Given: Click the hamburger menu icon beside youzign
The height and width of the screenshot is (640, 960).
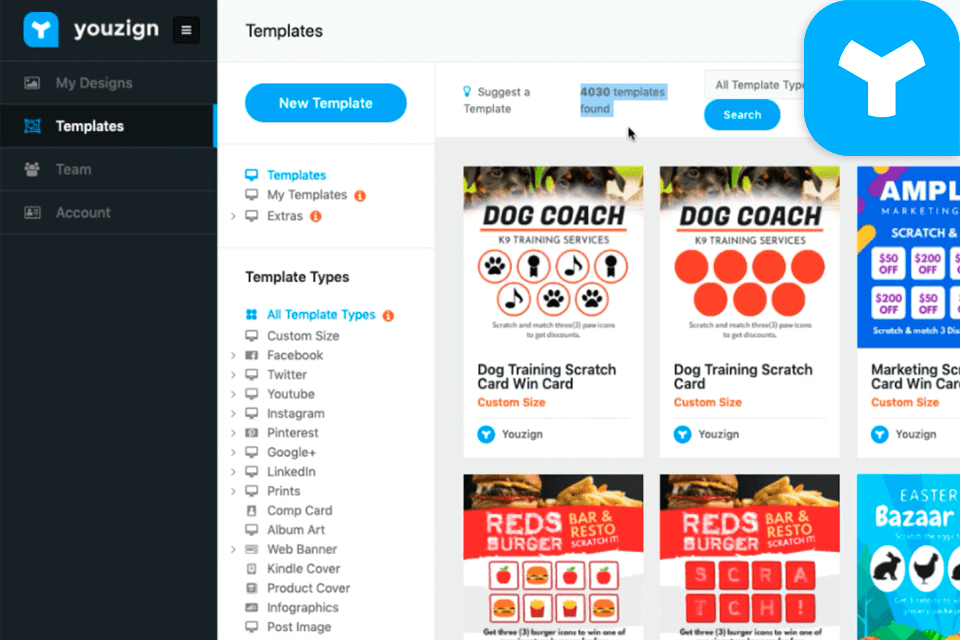Looking at the screenshot, I should (186, 30).
